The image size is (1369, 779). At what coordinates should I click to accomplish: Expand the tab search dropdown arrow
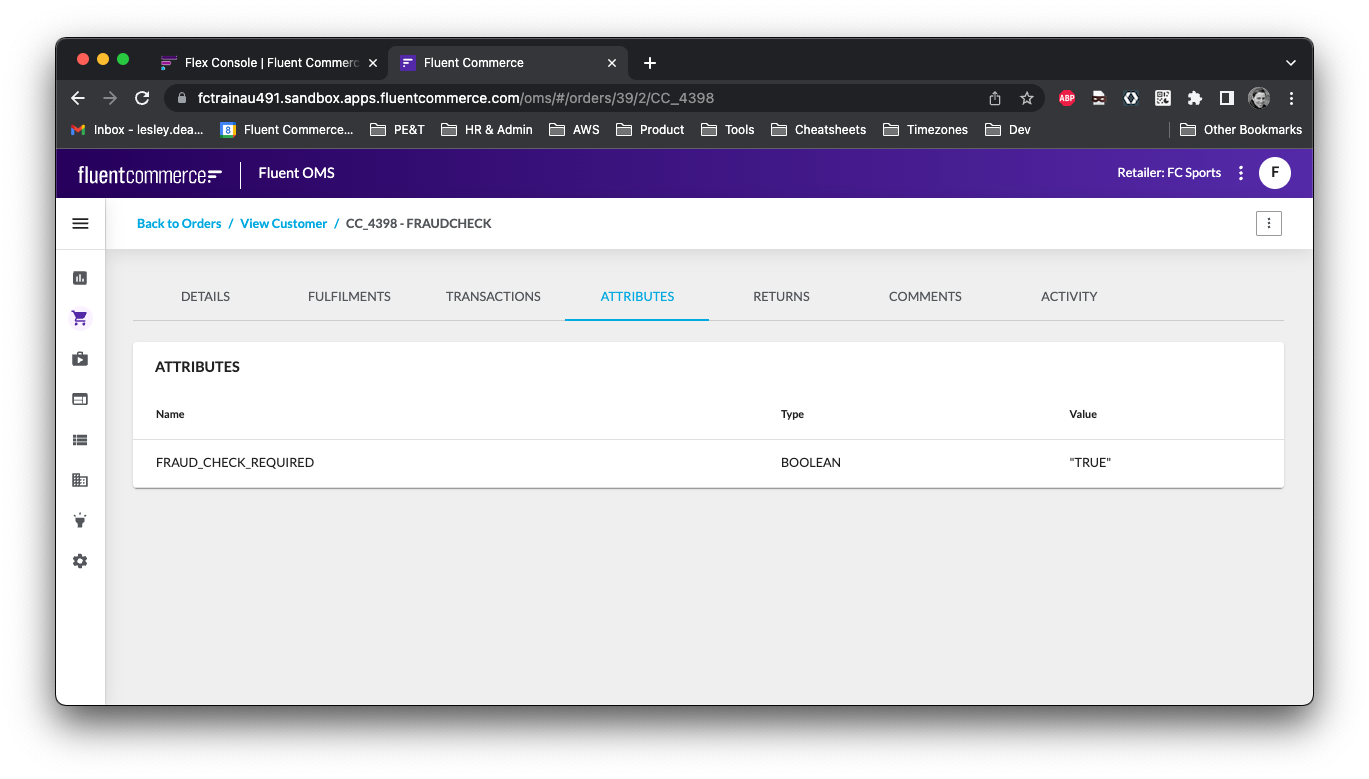pos(1291,63)
